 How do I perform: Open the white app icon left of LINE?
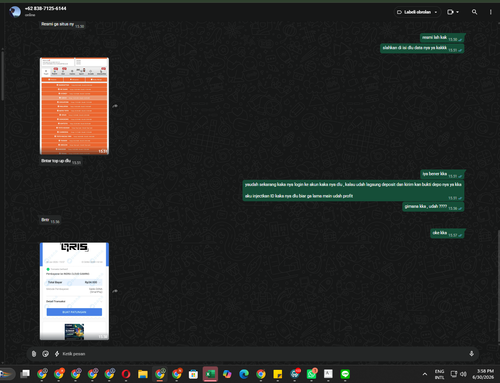[x=328, y=374]
